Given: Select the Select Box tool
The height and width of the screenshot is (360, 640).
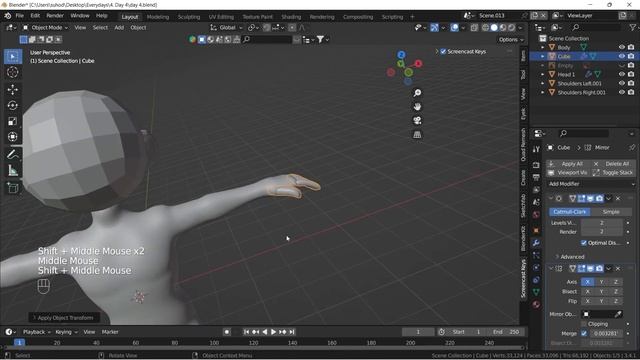Looking at the screenshot, I should tap(13, 56).
